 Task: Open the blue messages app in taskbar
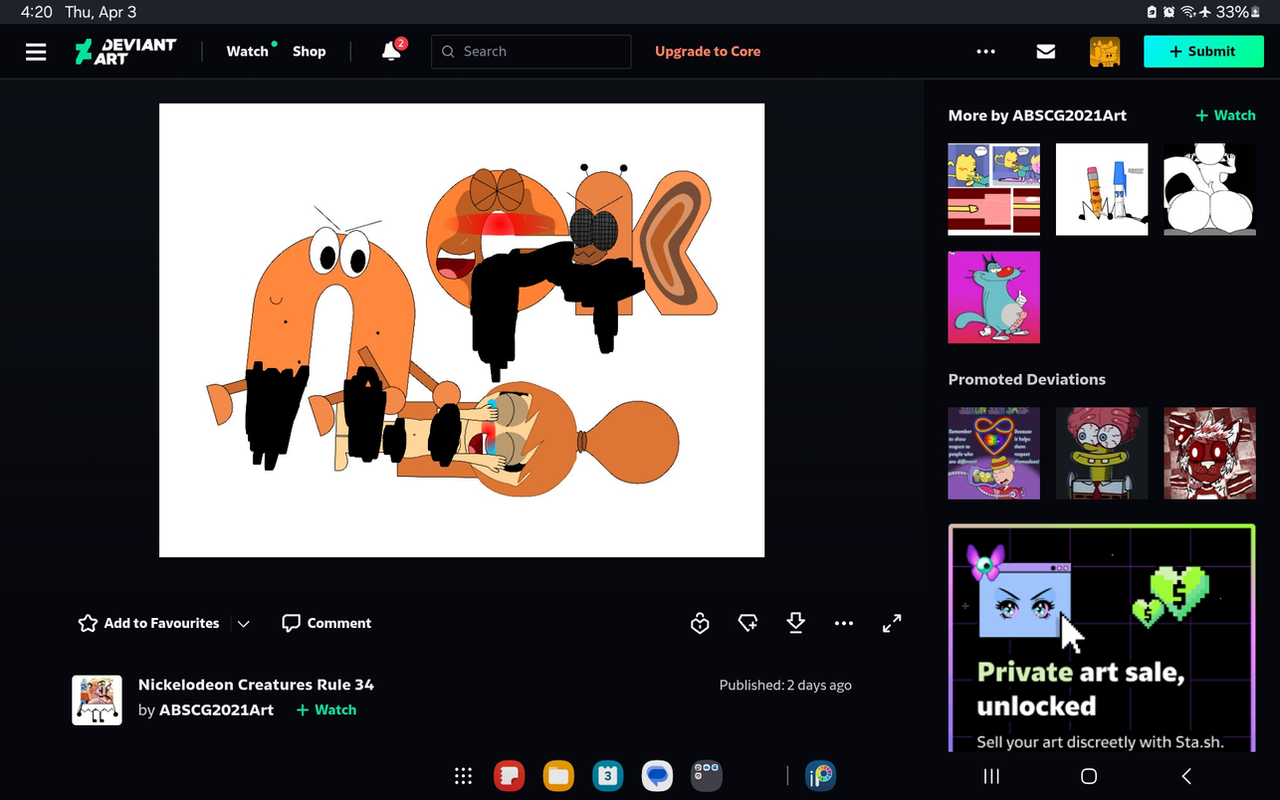point(657,776)
